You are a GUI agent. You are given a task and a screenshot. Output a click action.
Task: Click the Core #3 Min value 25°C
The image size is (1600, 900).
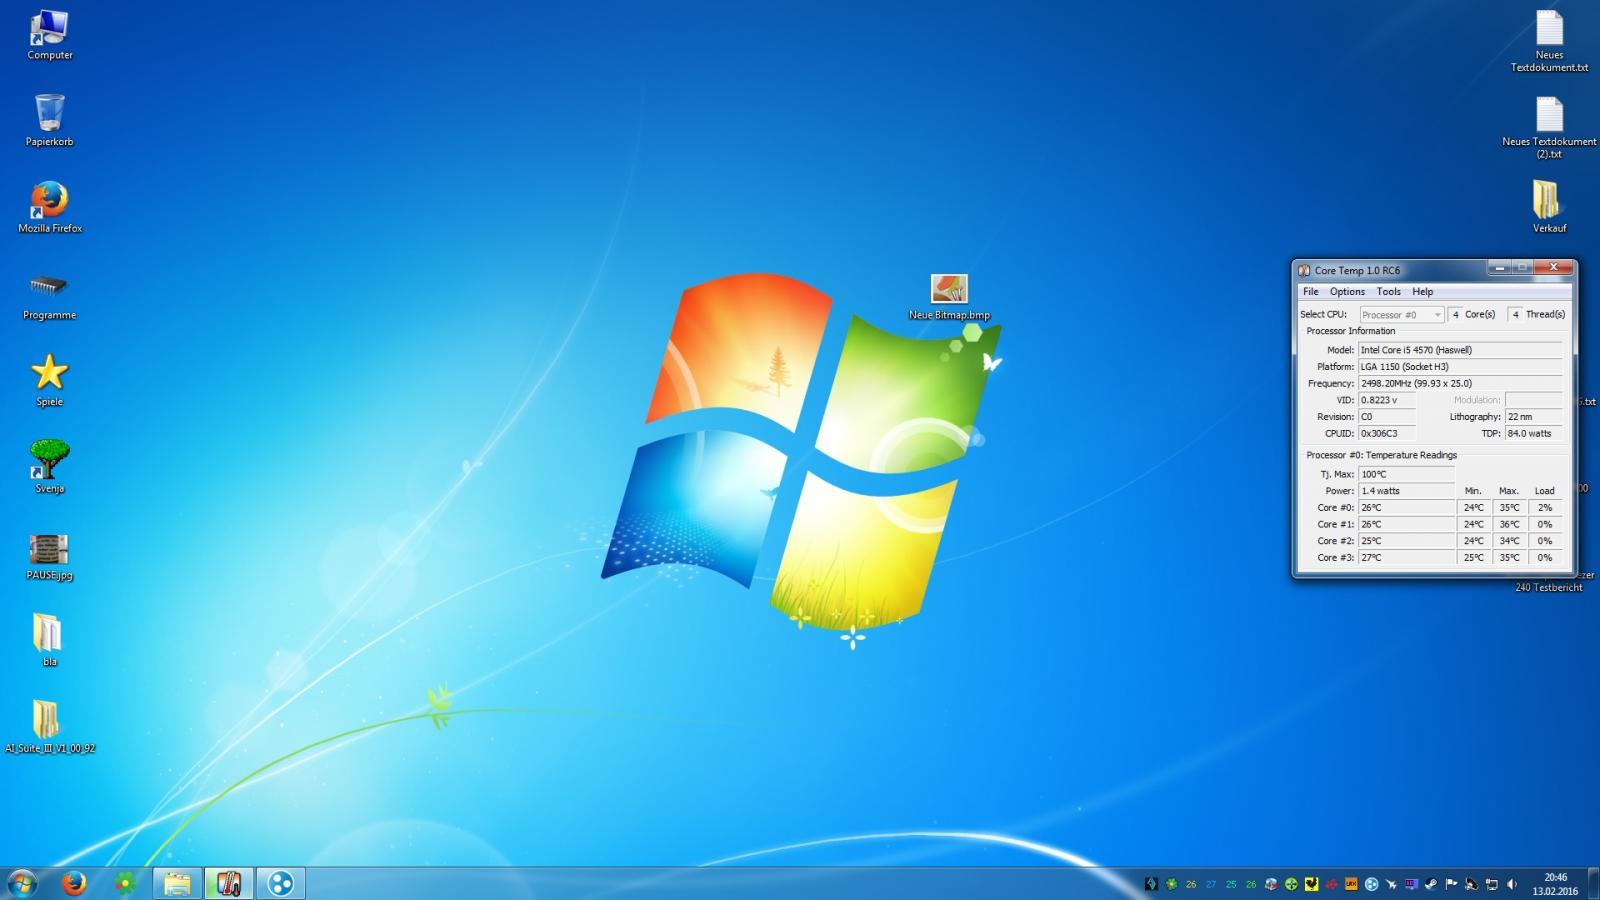coord(1473,558)
